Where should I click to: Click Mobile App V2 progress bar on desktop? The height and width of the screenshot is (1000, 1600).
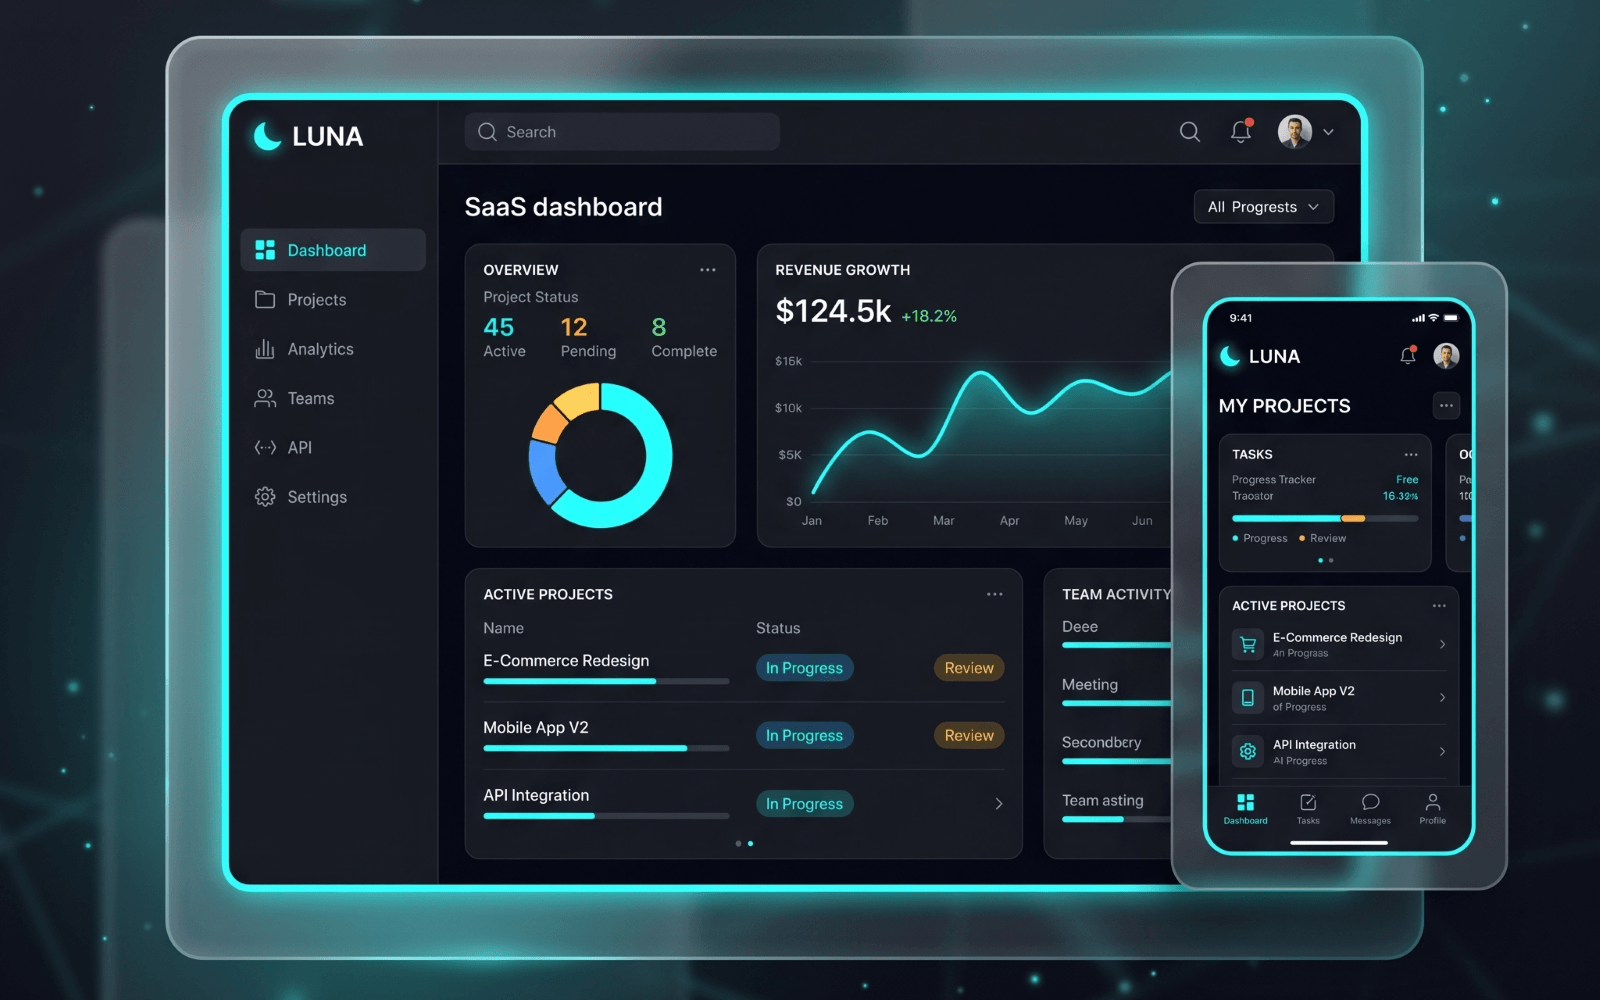coord(606,748)
